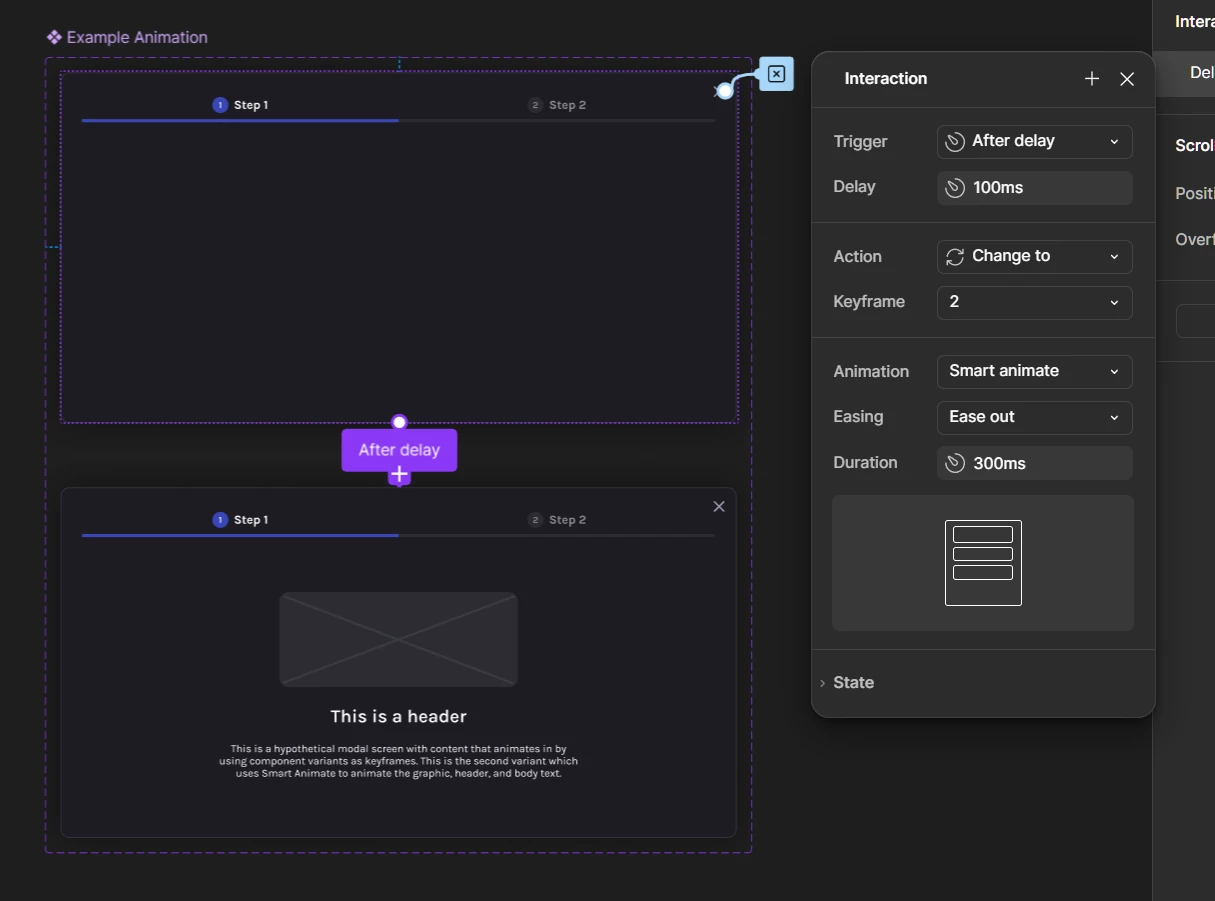Click the timer icon in Delay field
This screenshot has width=1215, height=901.
[955, 187]
